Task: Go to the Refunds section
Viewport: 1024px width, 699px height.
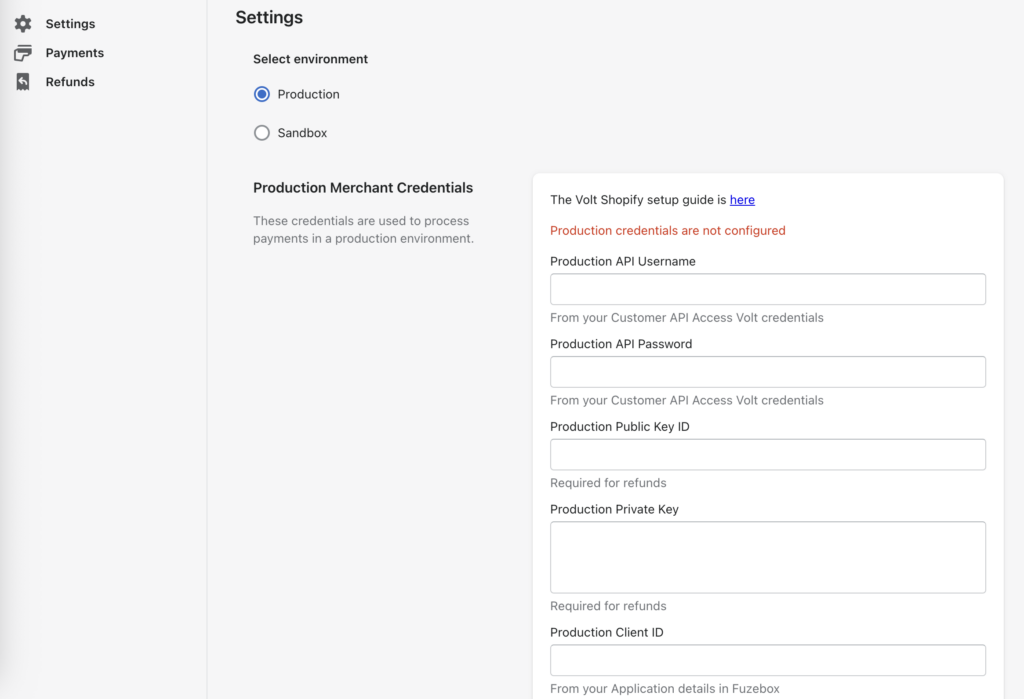Action: point(70,81)
